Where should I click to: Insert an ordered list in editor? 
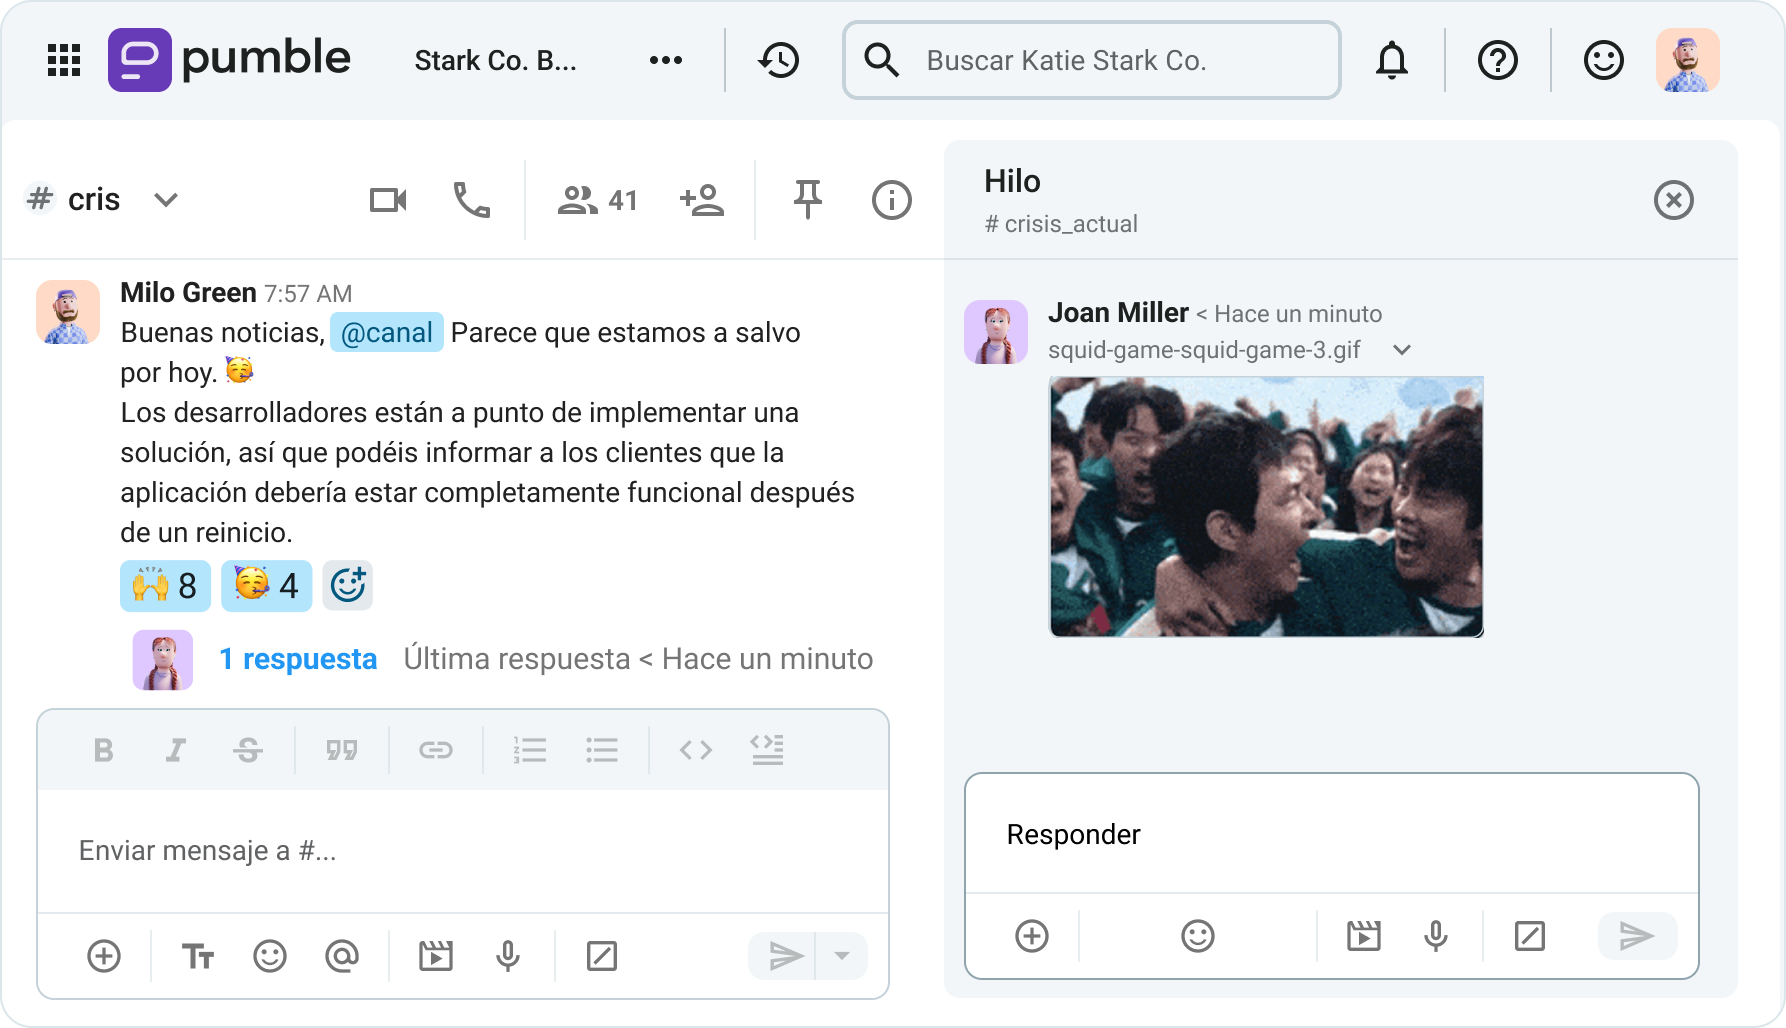click(529, 749)
